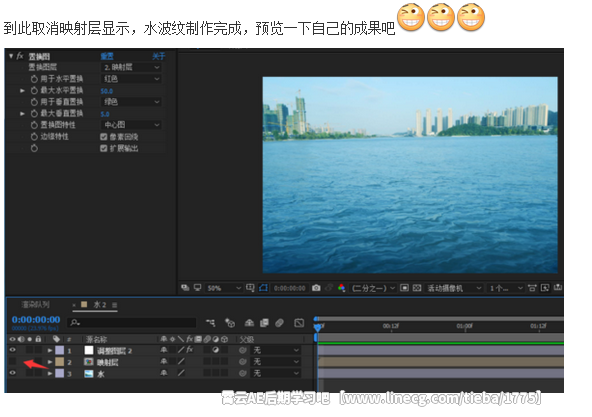This screenshot has height=417, width=592.
Task: Toggle the 扩展输出 checkbox
Action: [104, 148]
